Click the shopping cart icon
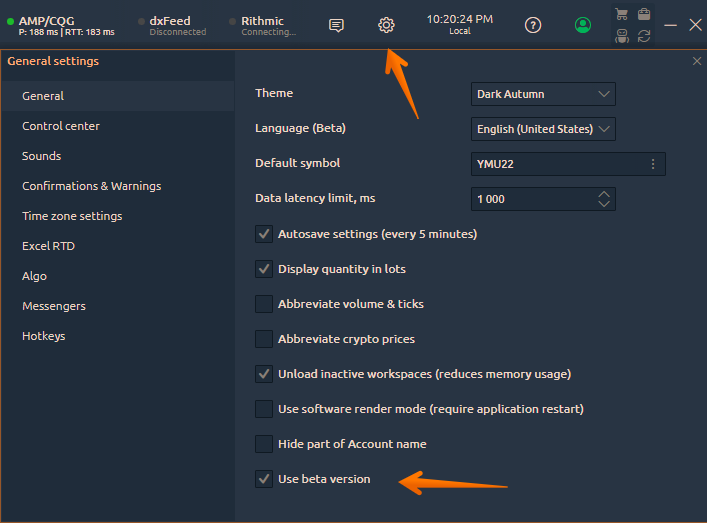 tap(622, 14)
